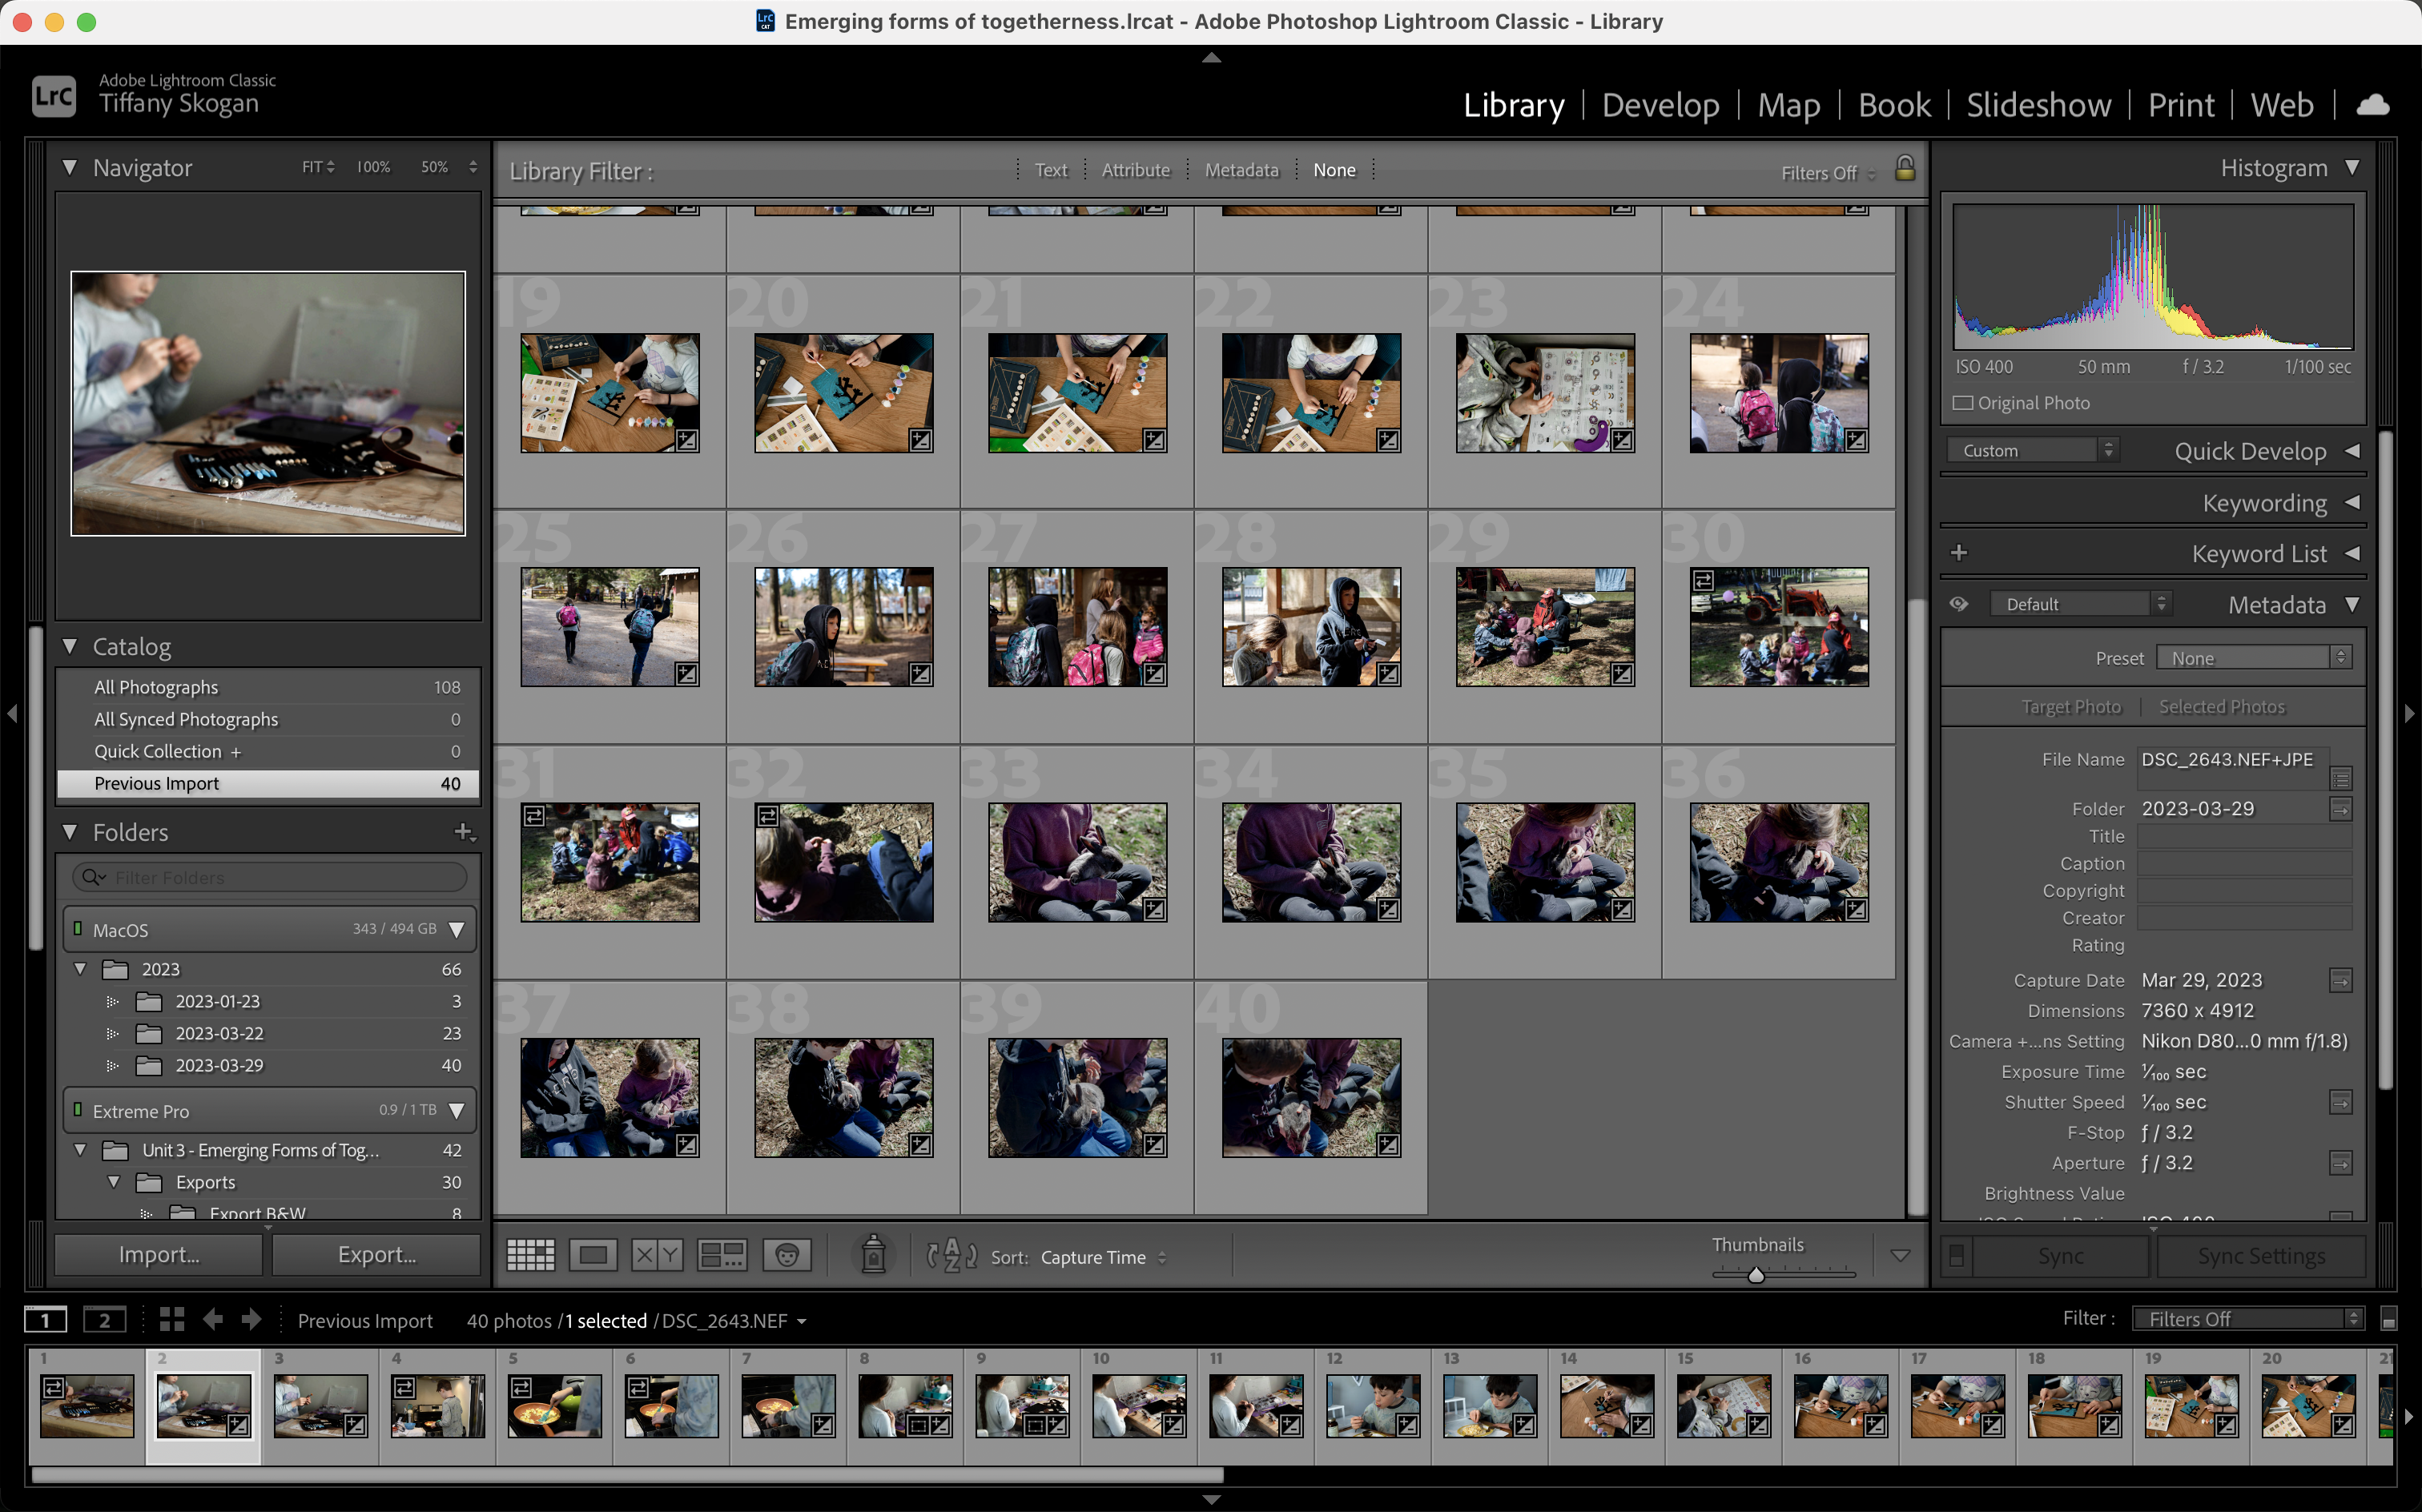The width and height of the screenshot is (2422, 1512).
Task: Open the Sort Capture Time dropdown
Action: (x=1103, y=1257)
